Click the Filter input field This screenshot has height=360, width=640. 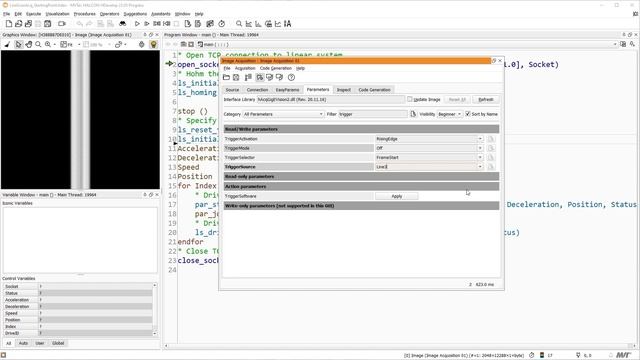[x=372, y=114]
